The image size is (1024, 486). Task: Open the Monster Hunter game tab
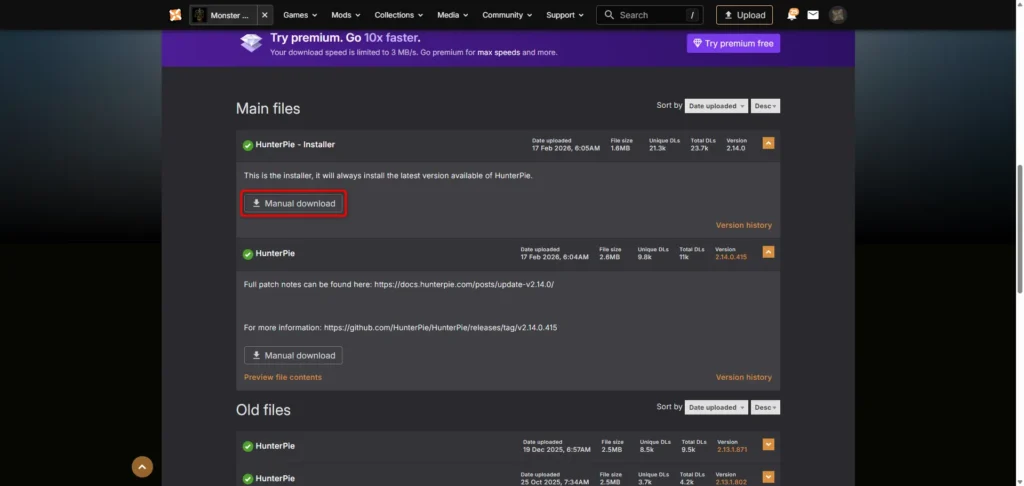tap(223, 15)
